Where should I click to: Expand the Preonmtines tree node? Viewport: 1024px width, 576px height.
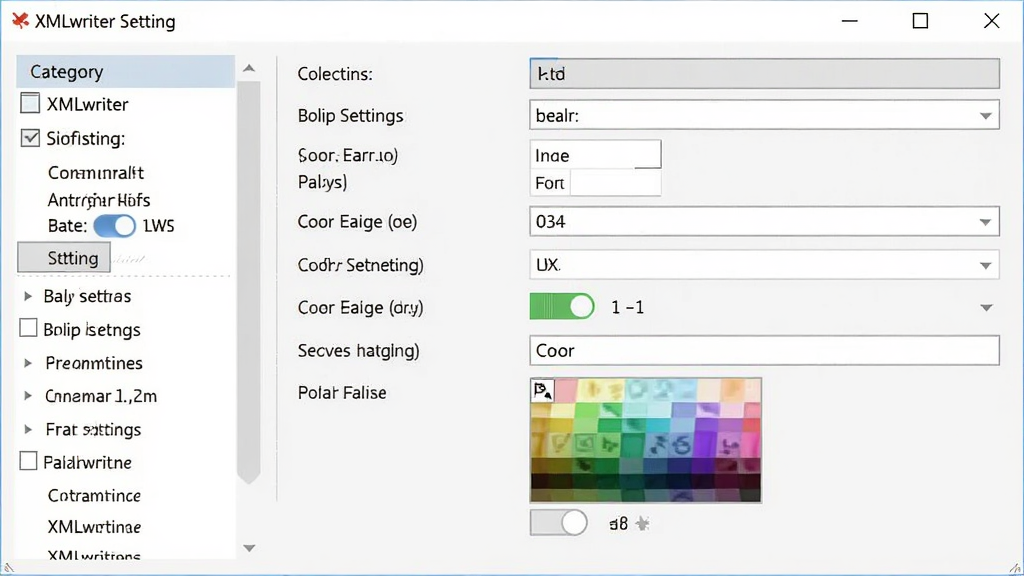[x=28, y=363]
